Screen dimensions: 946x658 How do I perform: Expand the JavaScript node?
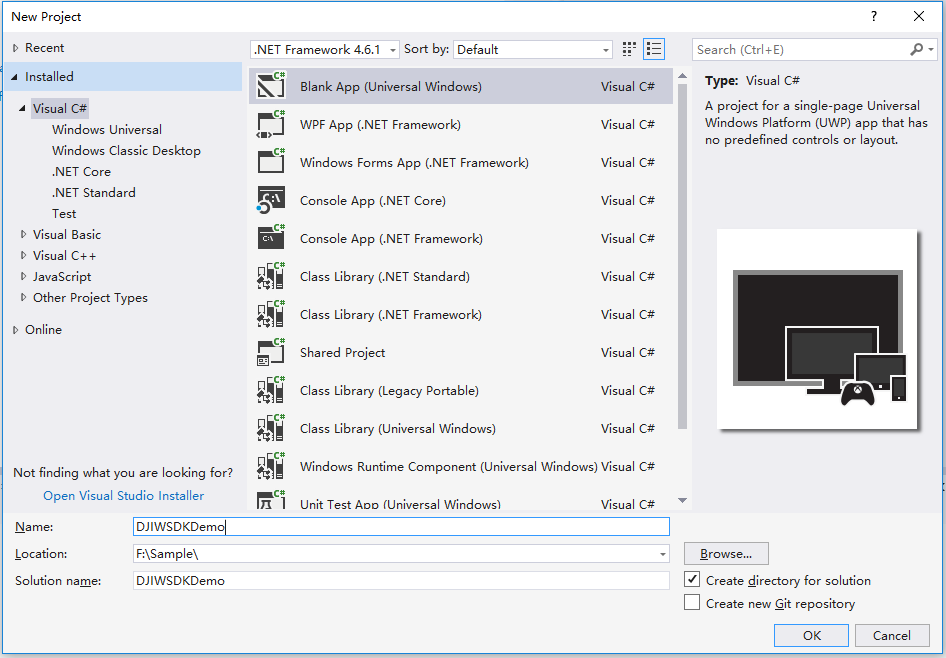[23, 276]
